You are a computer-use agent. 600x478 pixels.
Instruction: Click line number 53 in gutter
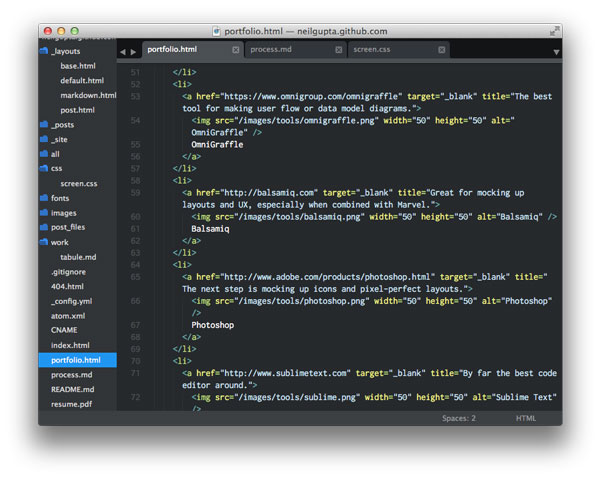pyautogui.click(x=135, y=96)
